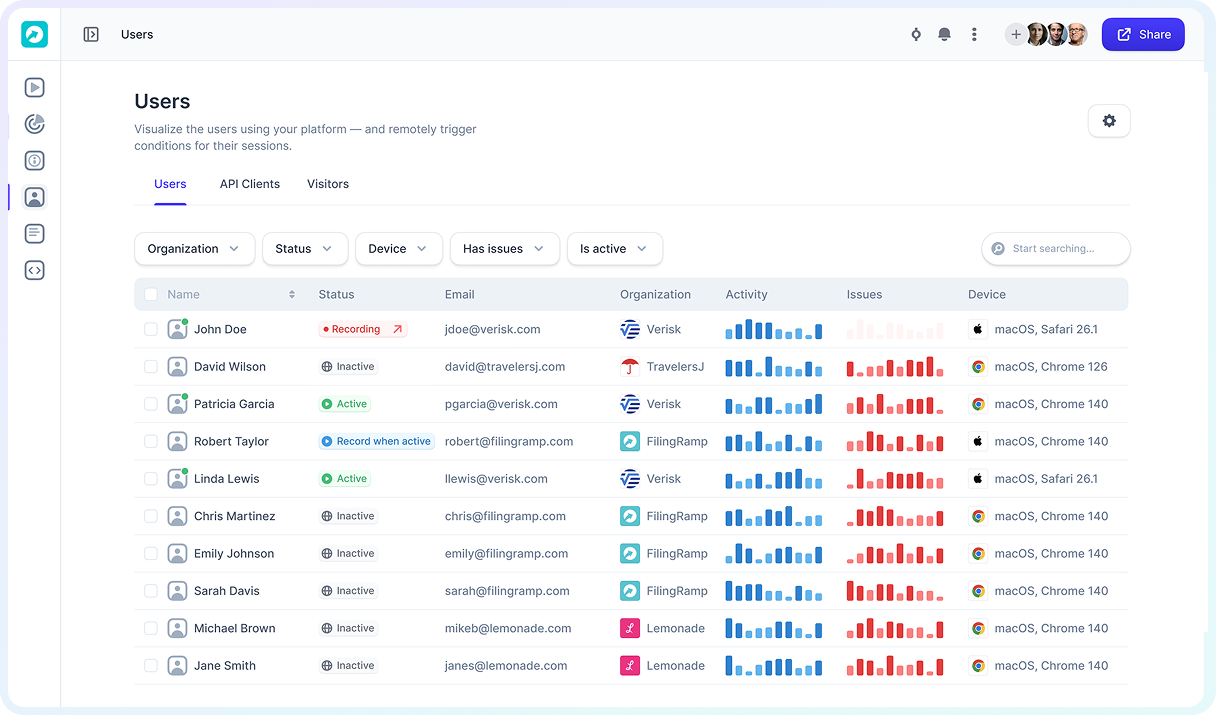This screenshot has width=1216, height=715.
Task: Expand the Has issues filter
Action: [x=504, y=248]
